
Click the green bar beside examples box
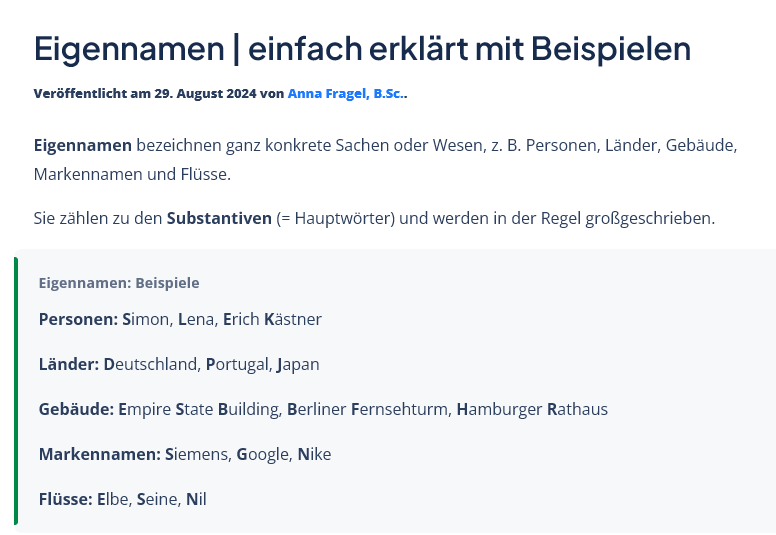16,390
